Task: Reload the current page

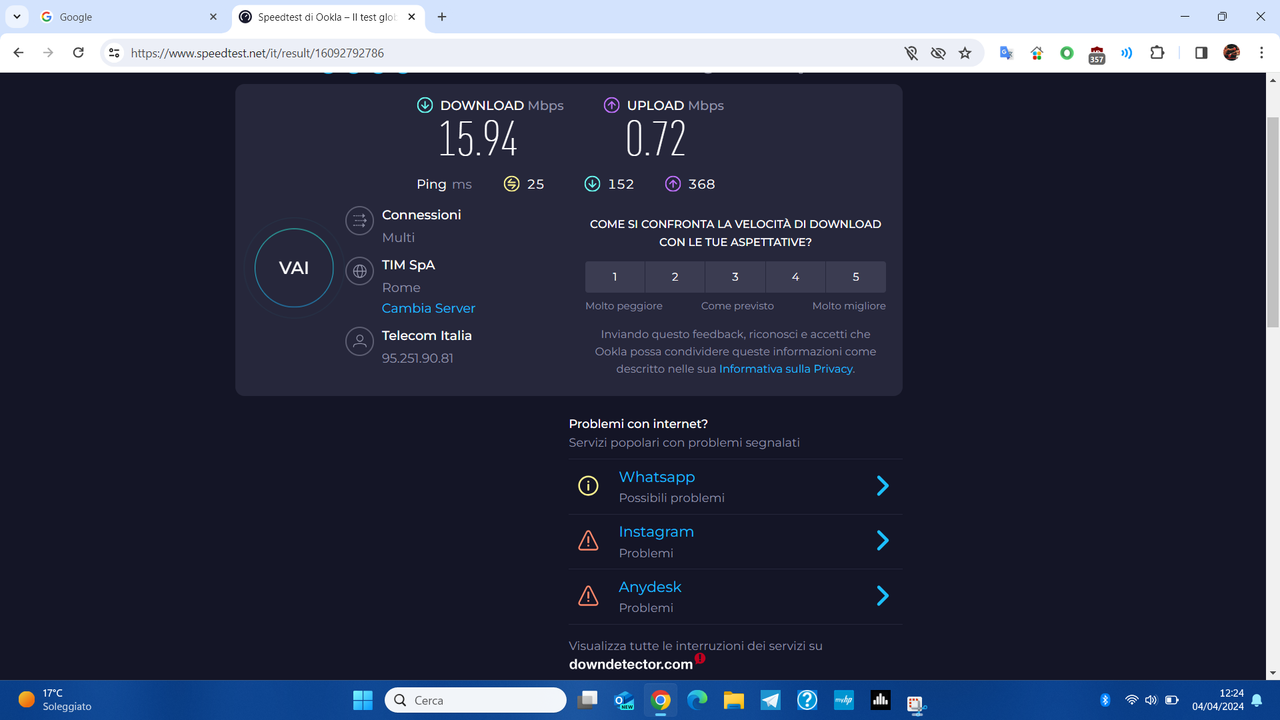Action: click(x=79, y=53)
